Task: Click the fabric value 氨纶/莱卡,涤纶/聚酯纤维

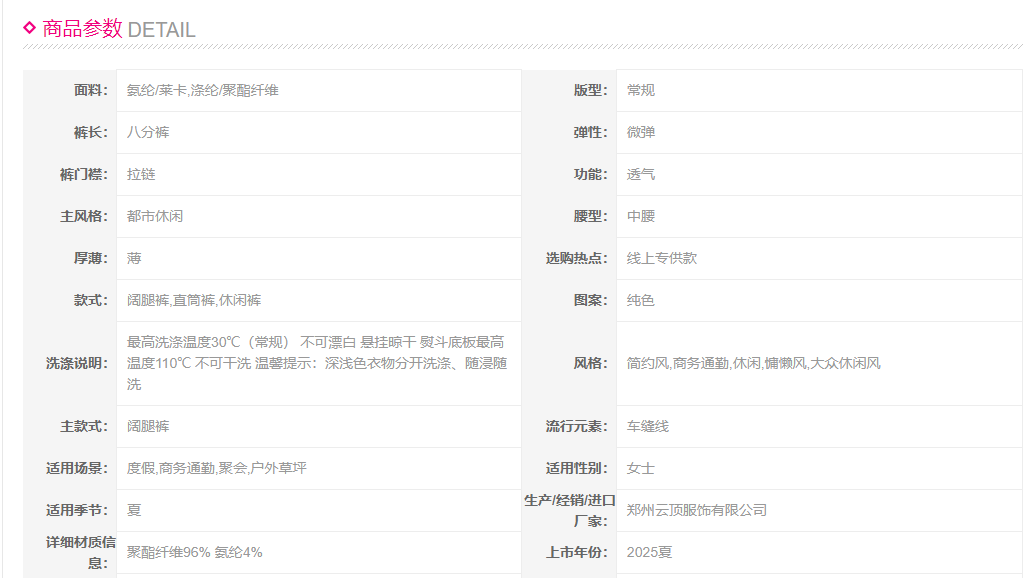Action: click(202, 90)
